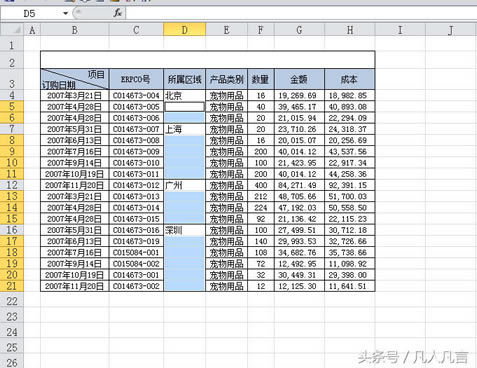Click the merged title cell in row 2
The image size is (477, 368).
pos(208,60)
